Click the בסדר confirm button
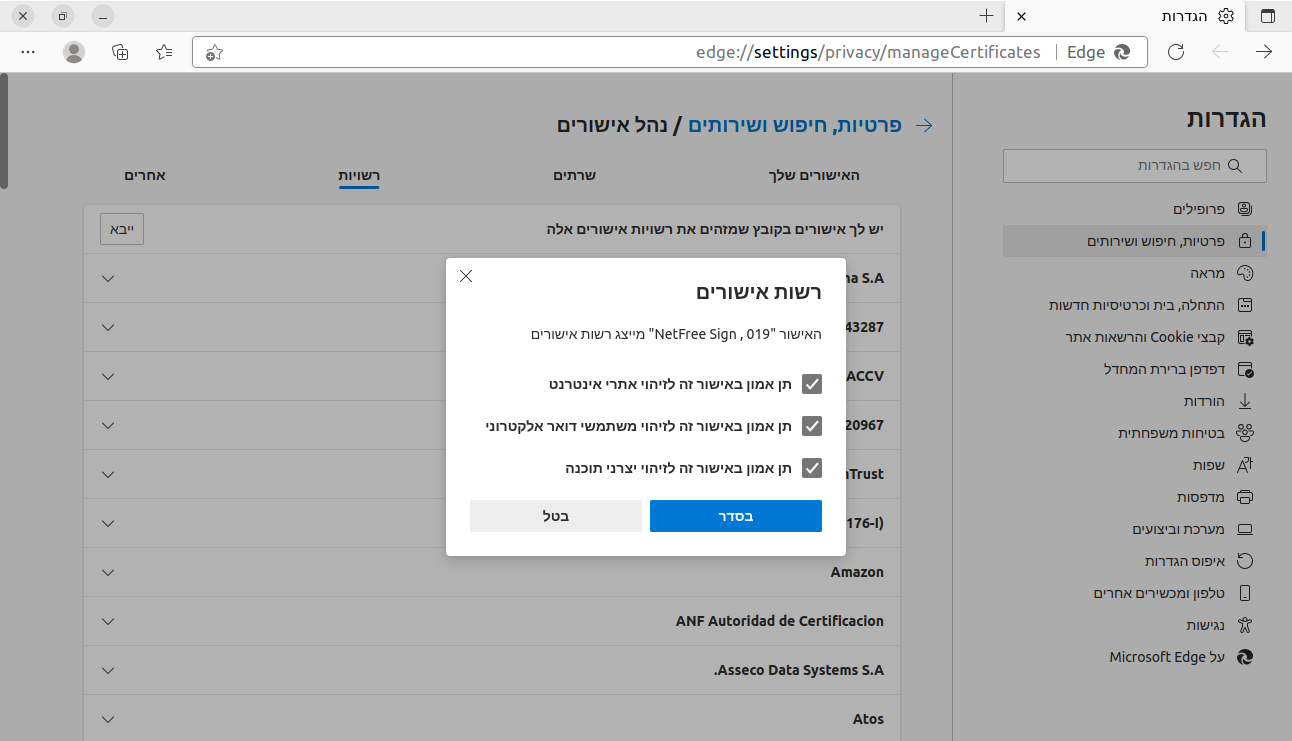The width and height of the screenshot is (1292, 741). (x=736, y=516)
